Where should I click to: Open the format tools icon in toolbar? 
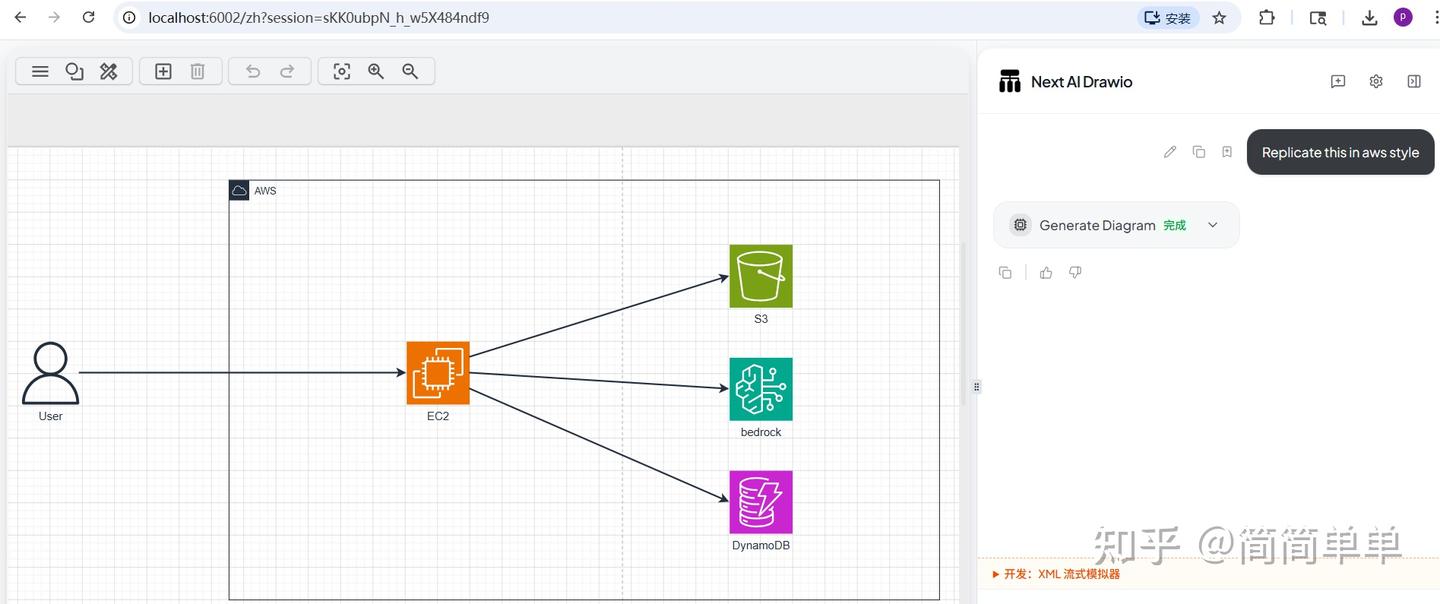coord(109,71)
